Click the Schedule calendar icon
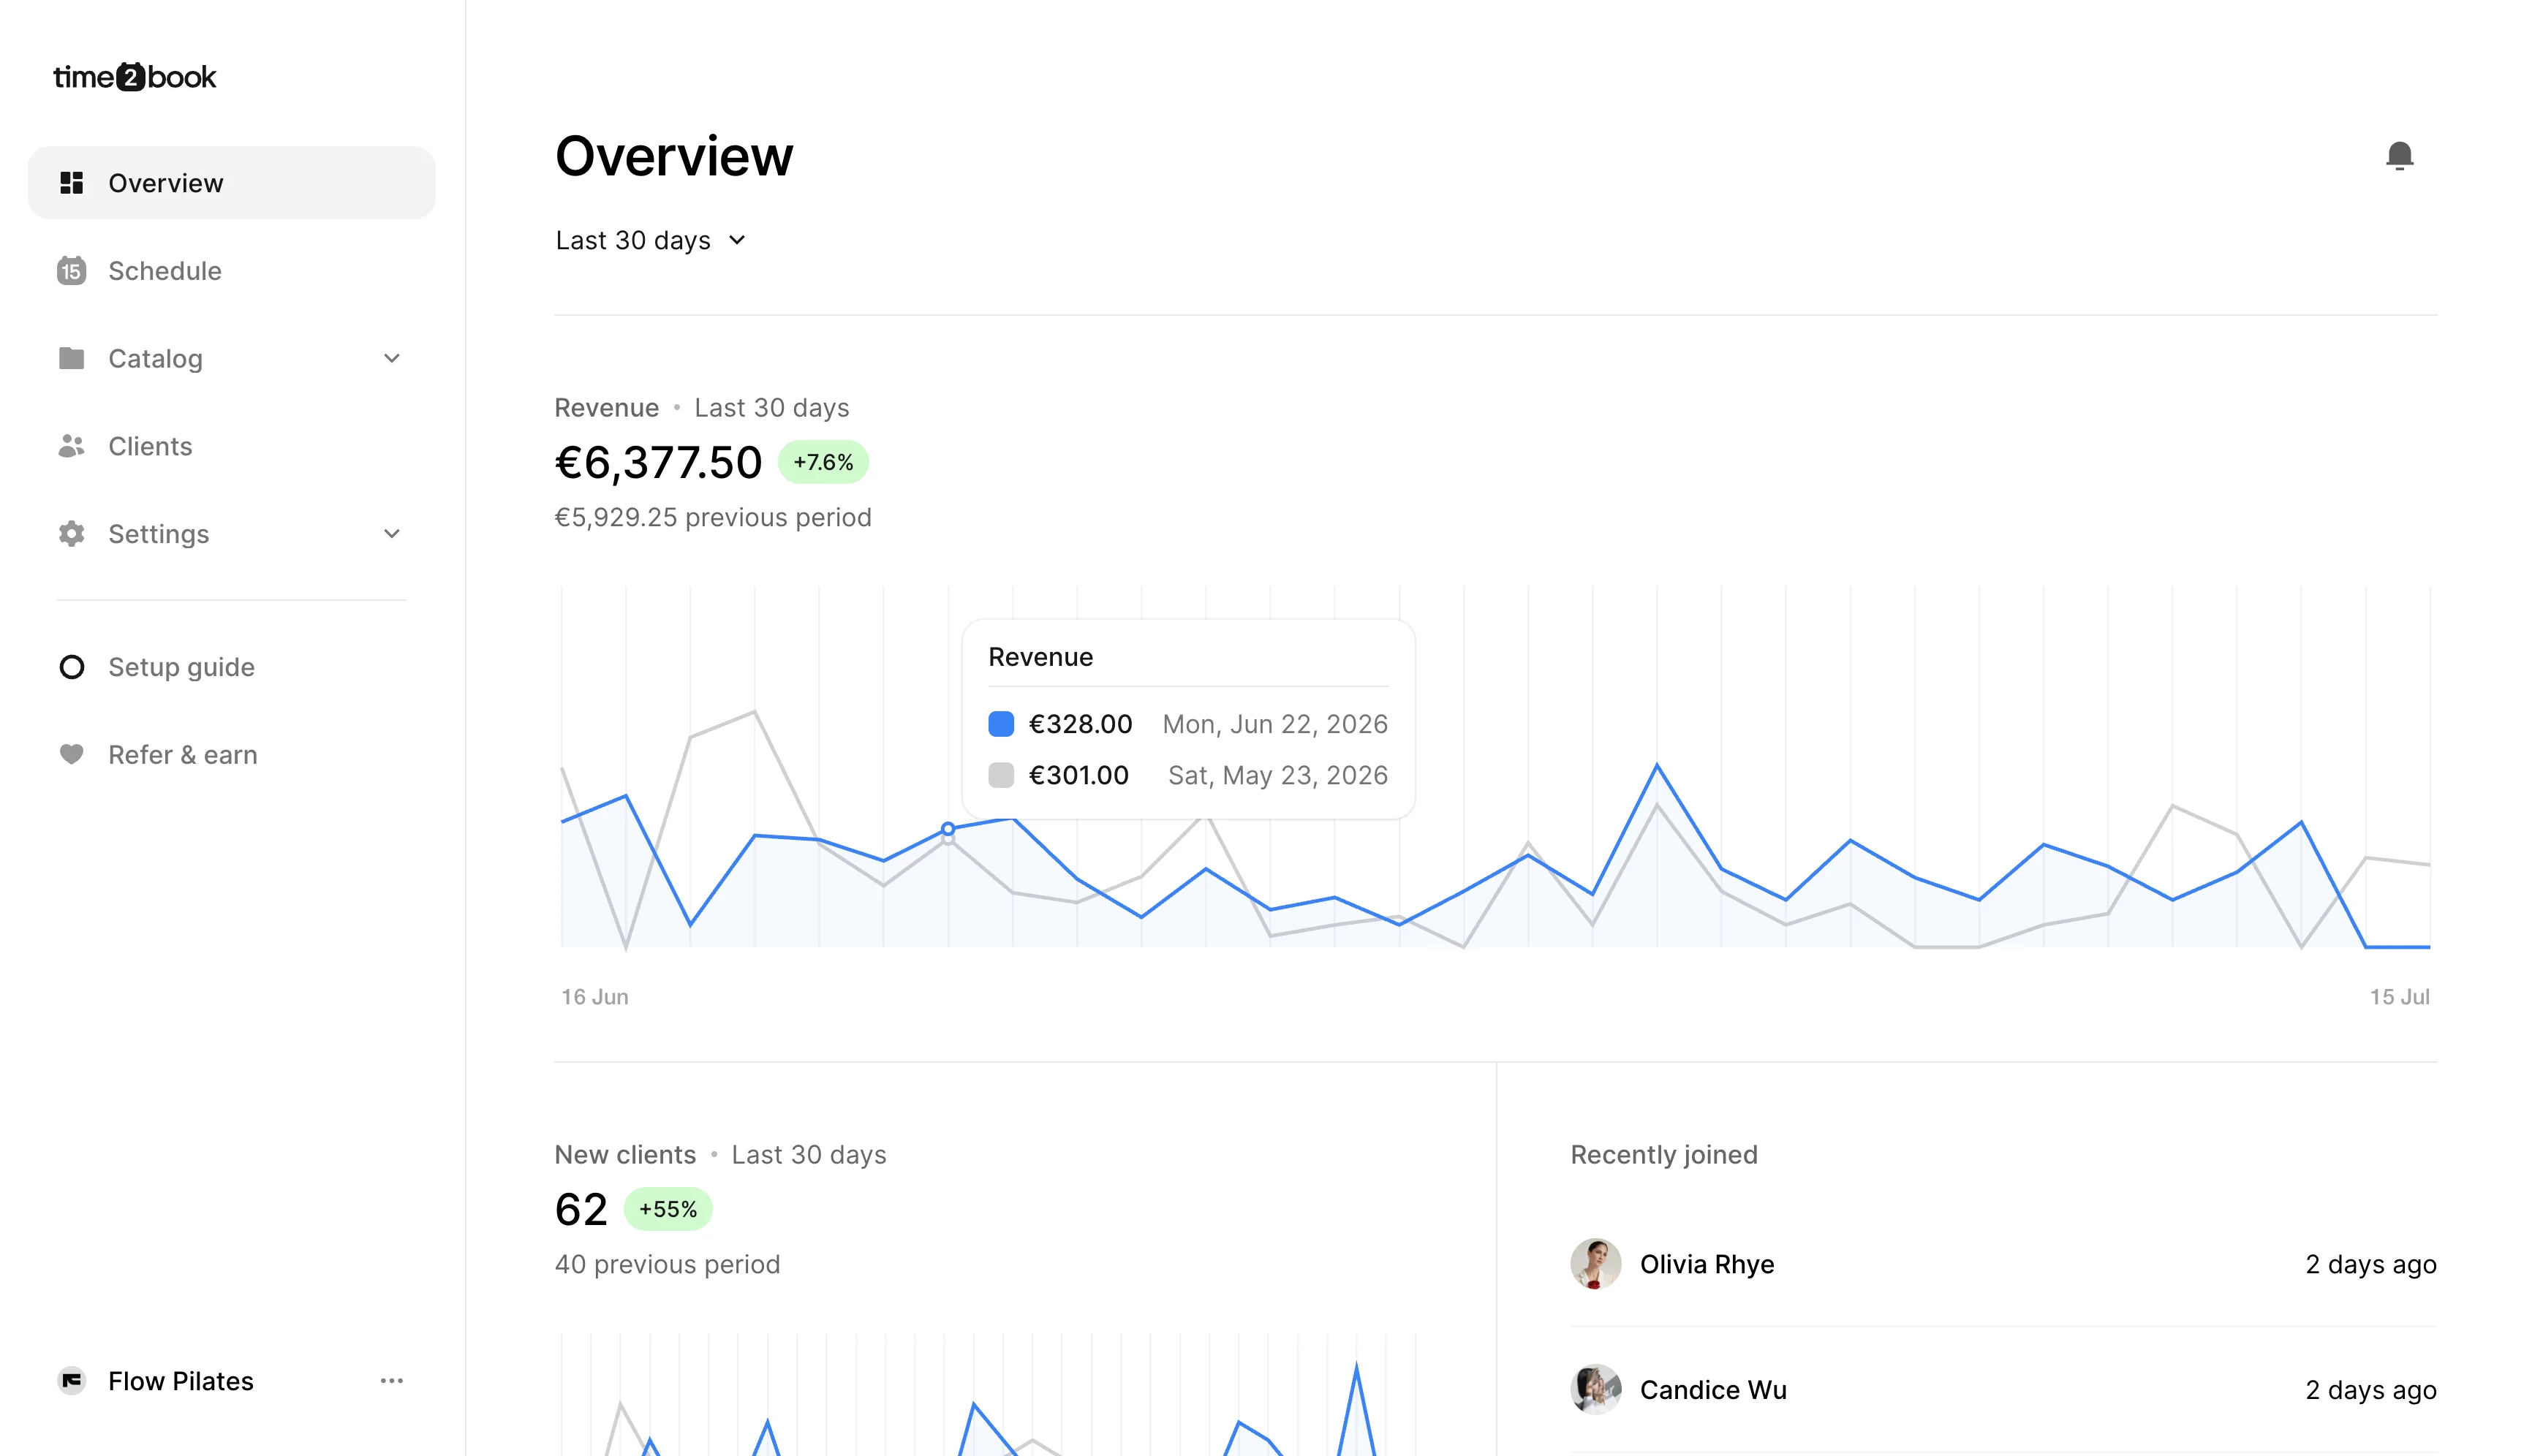This screenshot has width=2524, height=1456. coord(71,271)
